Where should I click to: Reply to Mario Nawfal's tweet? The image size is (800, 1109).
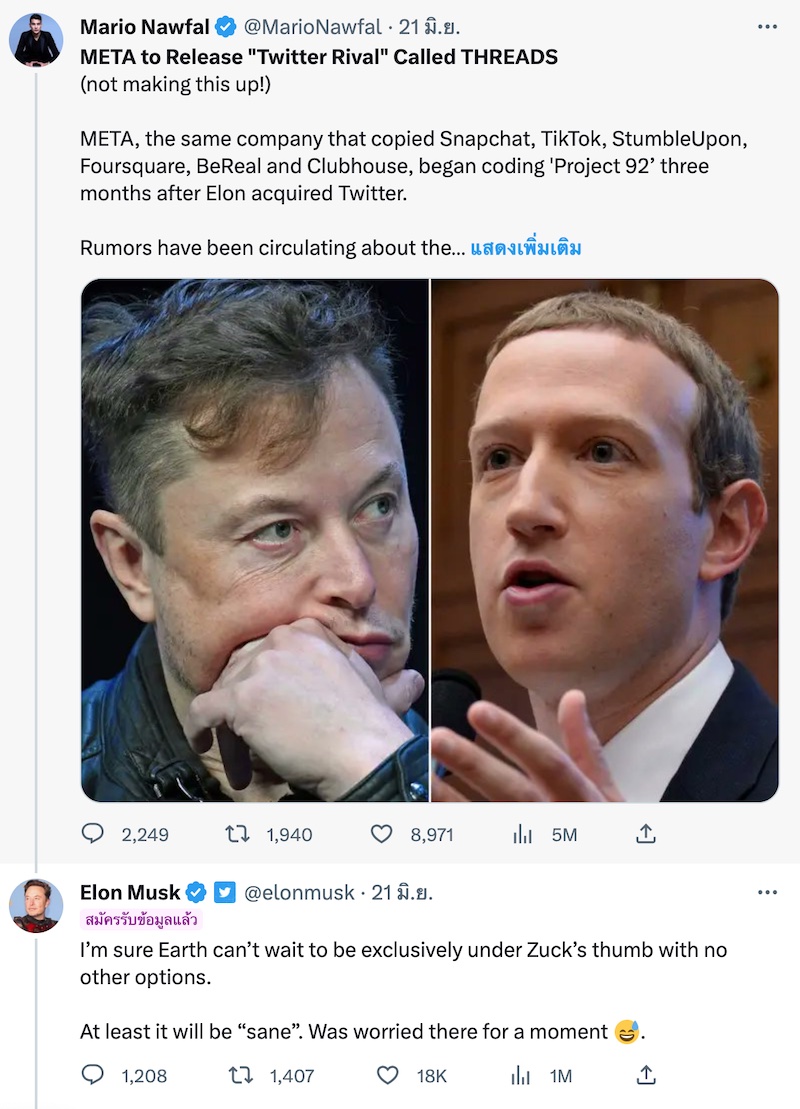click(x=93, y=834)
